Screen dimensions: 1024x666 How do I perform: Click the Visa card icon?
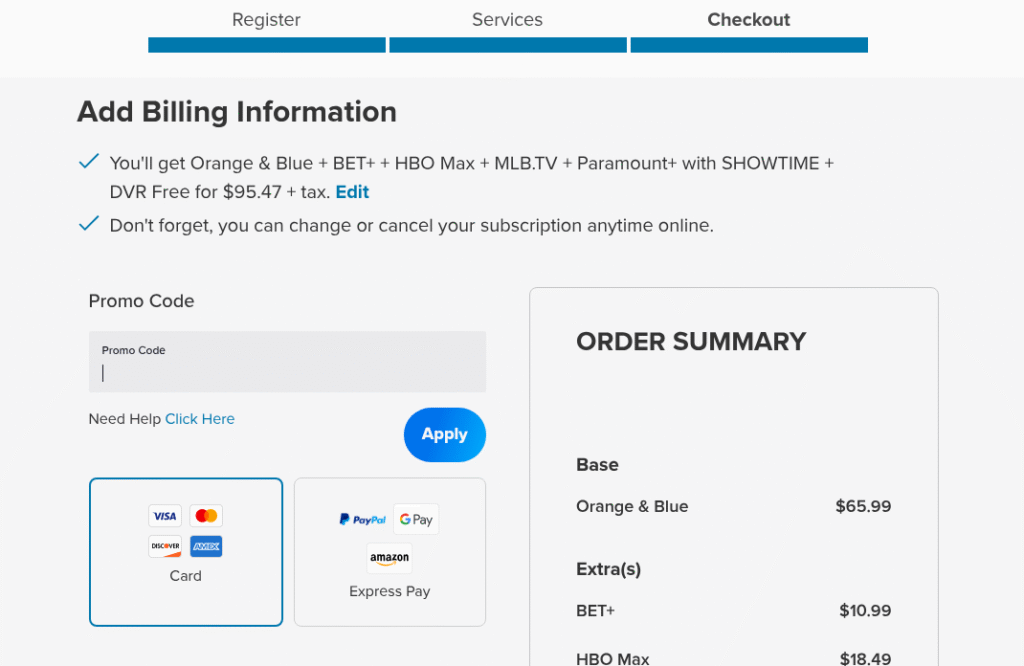(164, 515)
